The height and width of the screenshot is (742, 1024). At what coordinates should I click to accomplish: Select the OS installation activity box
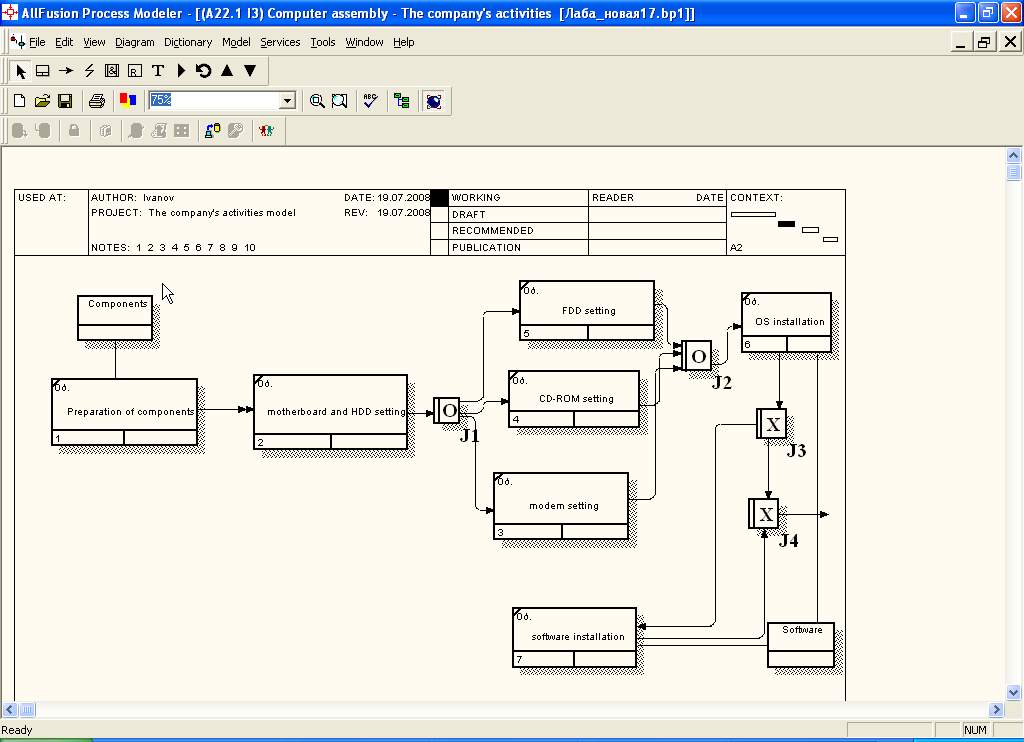click(786, 322)
